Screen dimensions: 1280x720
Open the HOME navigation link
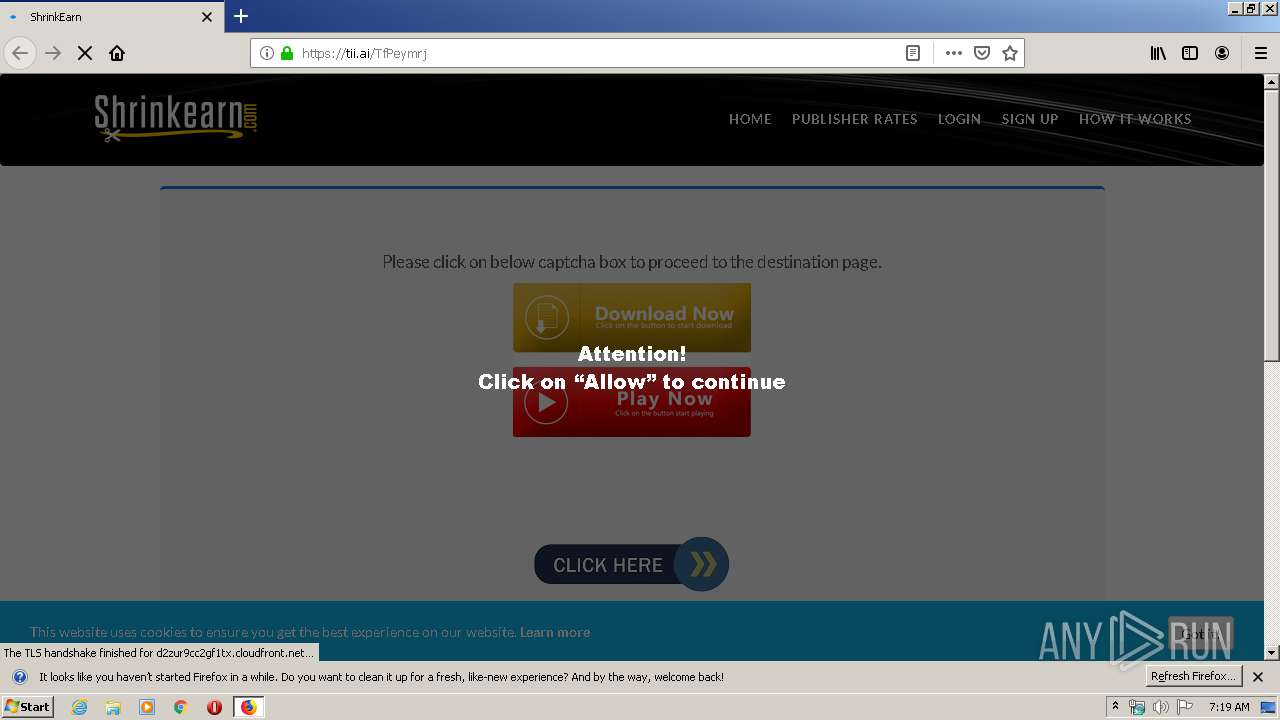(x=750, y=119)
